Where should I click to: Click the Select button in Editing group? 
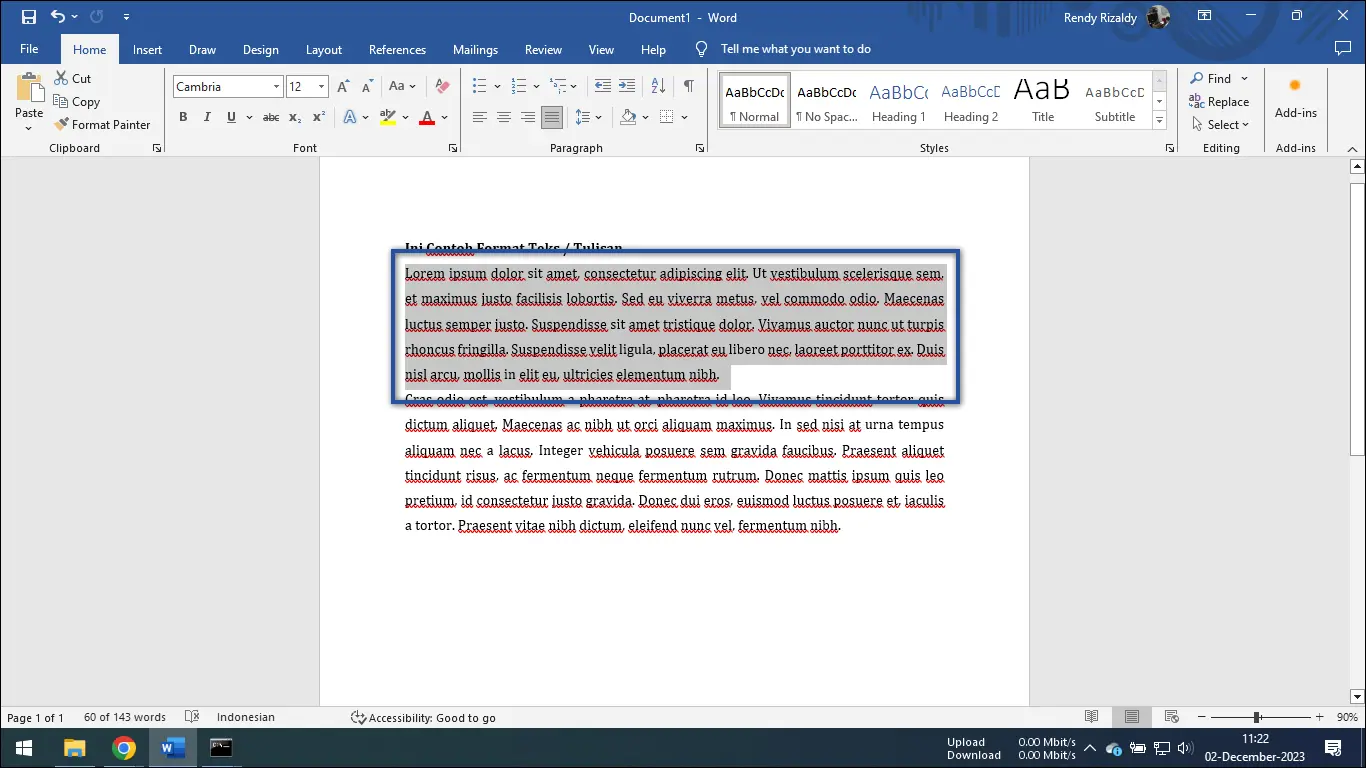click(x=1219, y=124)
